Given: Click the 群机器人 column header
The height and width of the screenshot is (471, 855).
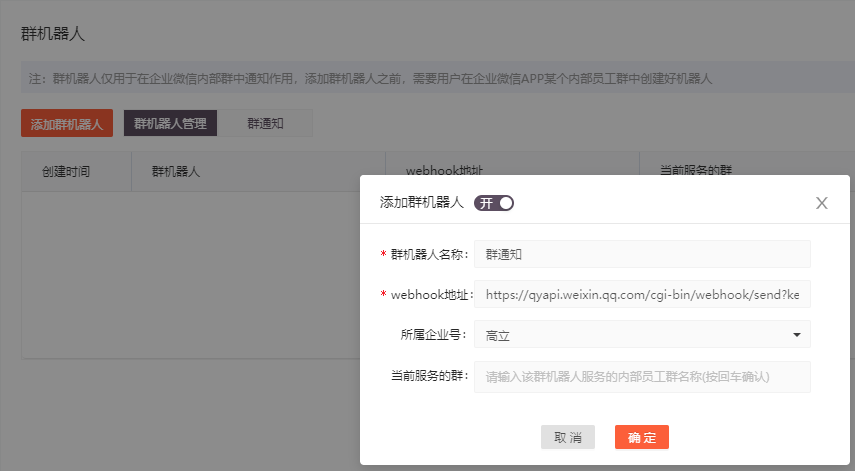Looking at the screenshot, I should pos(176,172).
